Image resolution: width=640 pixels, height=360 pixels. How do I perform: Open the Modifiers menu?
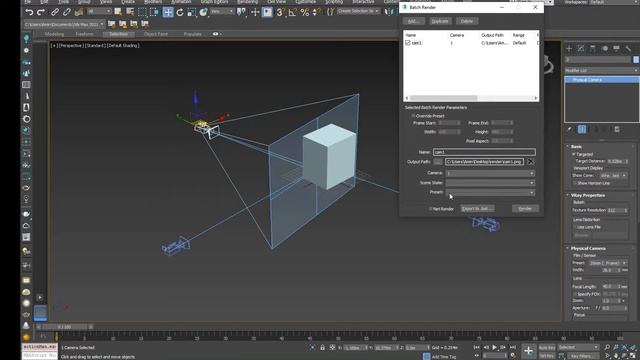tap(153, 2)
